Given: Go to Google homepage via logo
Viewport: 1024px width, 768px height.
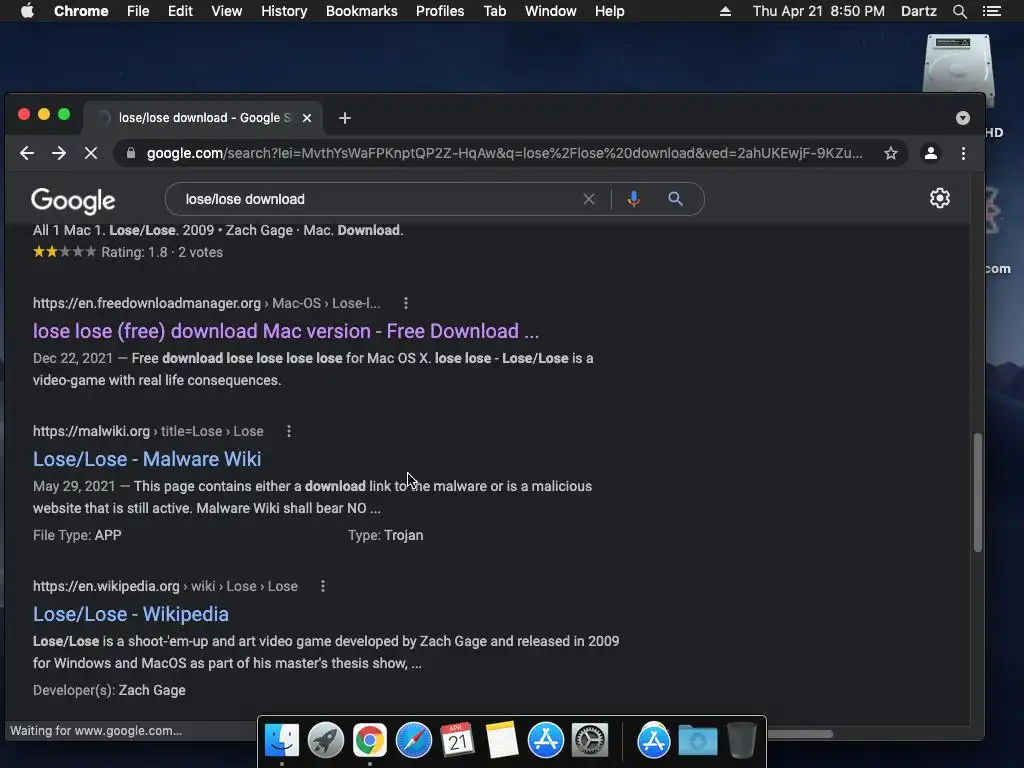Looking at the screenshot, I should pyautogui.click(x=73, y=201).
